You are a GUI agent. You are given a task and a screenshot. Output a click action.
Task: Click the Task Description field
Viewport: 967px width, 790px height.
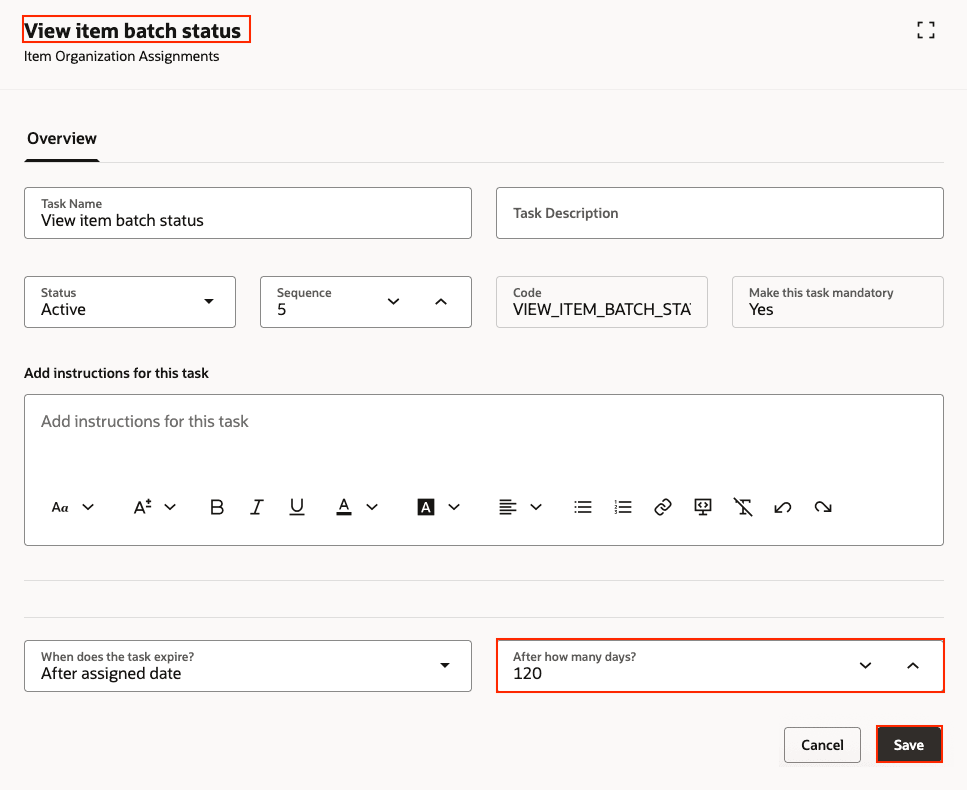tap(720, 213)
